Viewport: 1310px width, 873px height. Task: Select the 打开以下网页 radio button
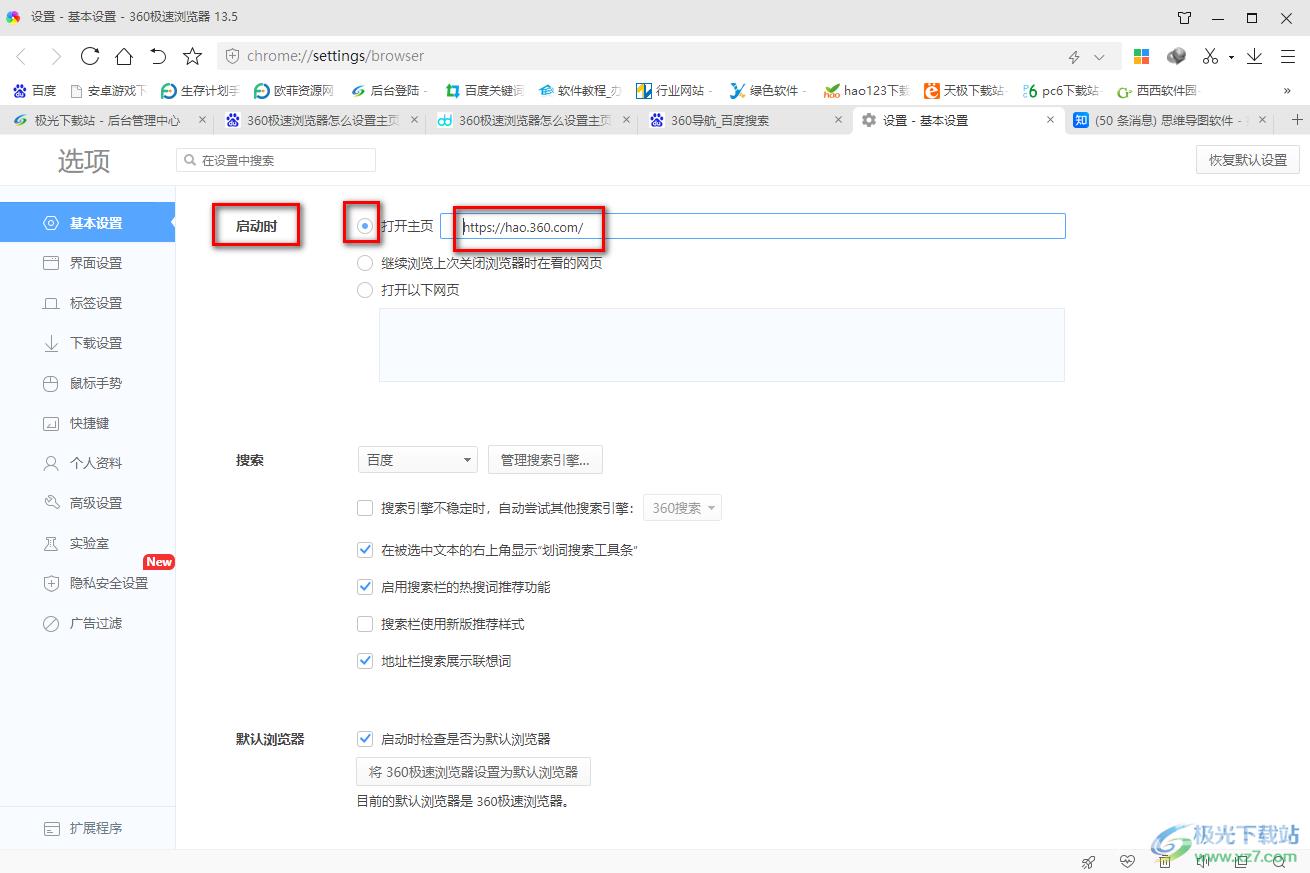point(365,290)
